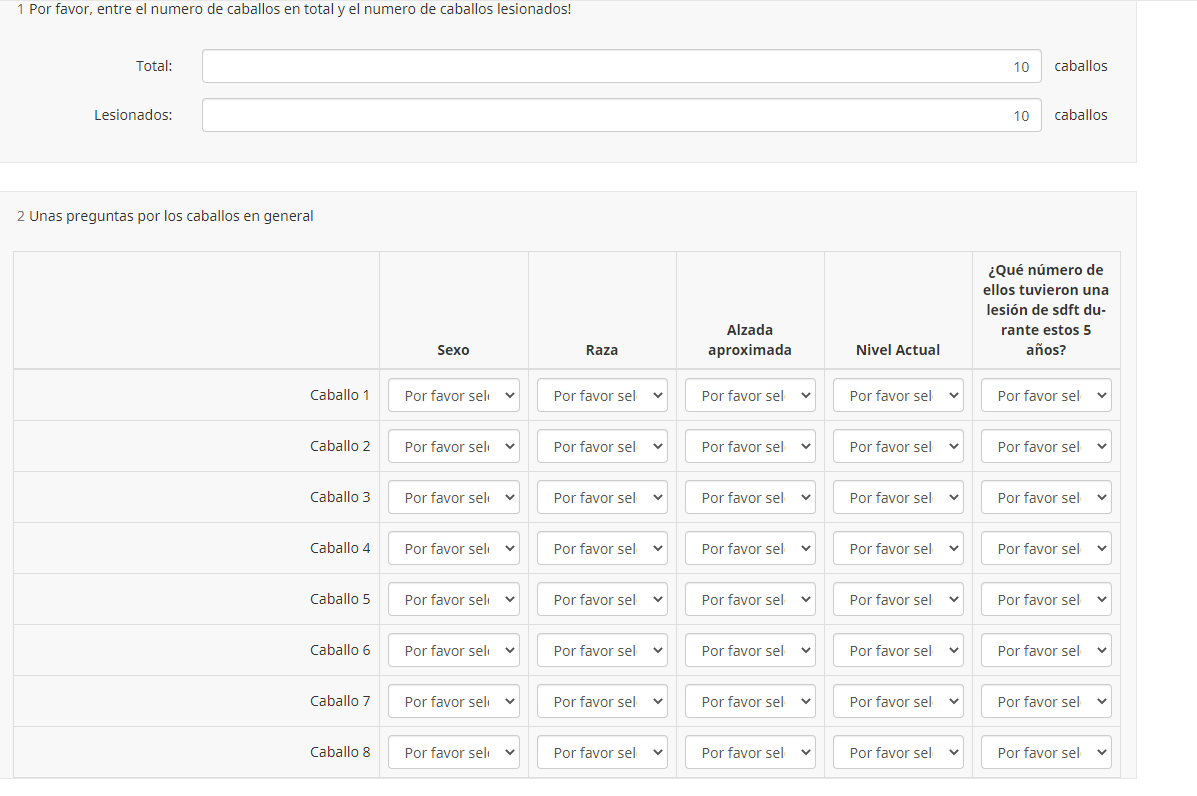Select Sexo dropdown for Caballo 3
1197x796 pixels.
tap(454, 498)
